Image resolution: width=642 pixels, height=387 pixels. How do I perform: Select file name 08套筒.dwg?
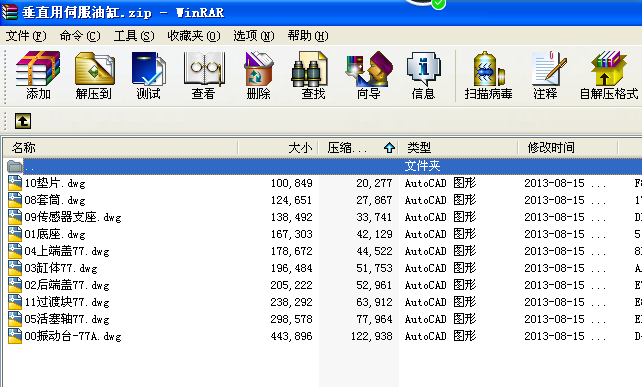coord(55,200)
